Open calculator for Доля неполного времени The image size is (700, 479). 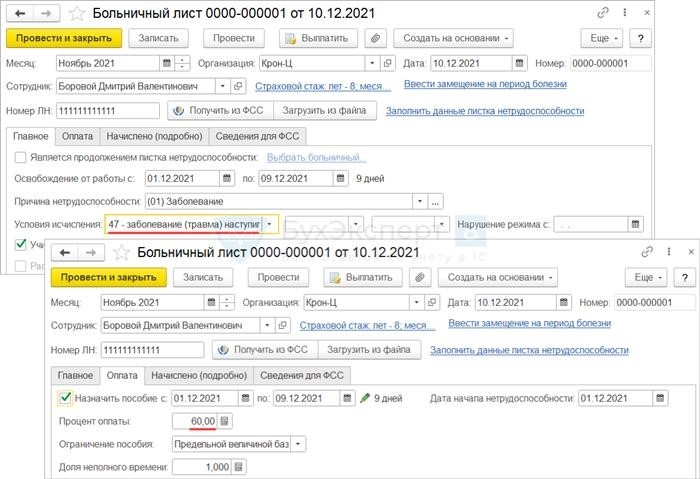(x=238, y=467)
